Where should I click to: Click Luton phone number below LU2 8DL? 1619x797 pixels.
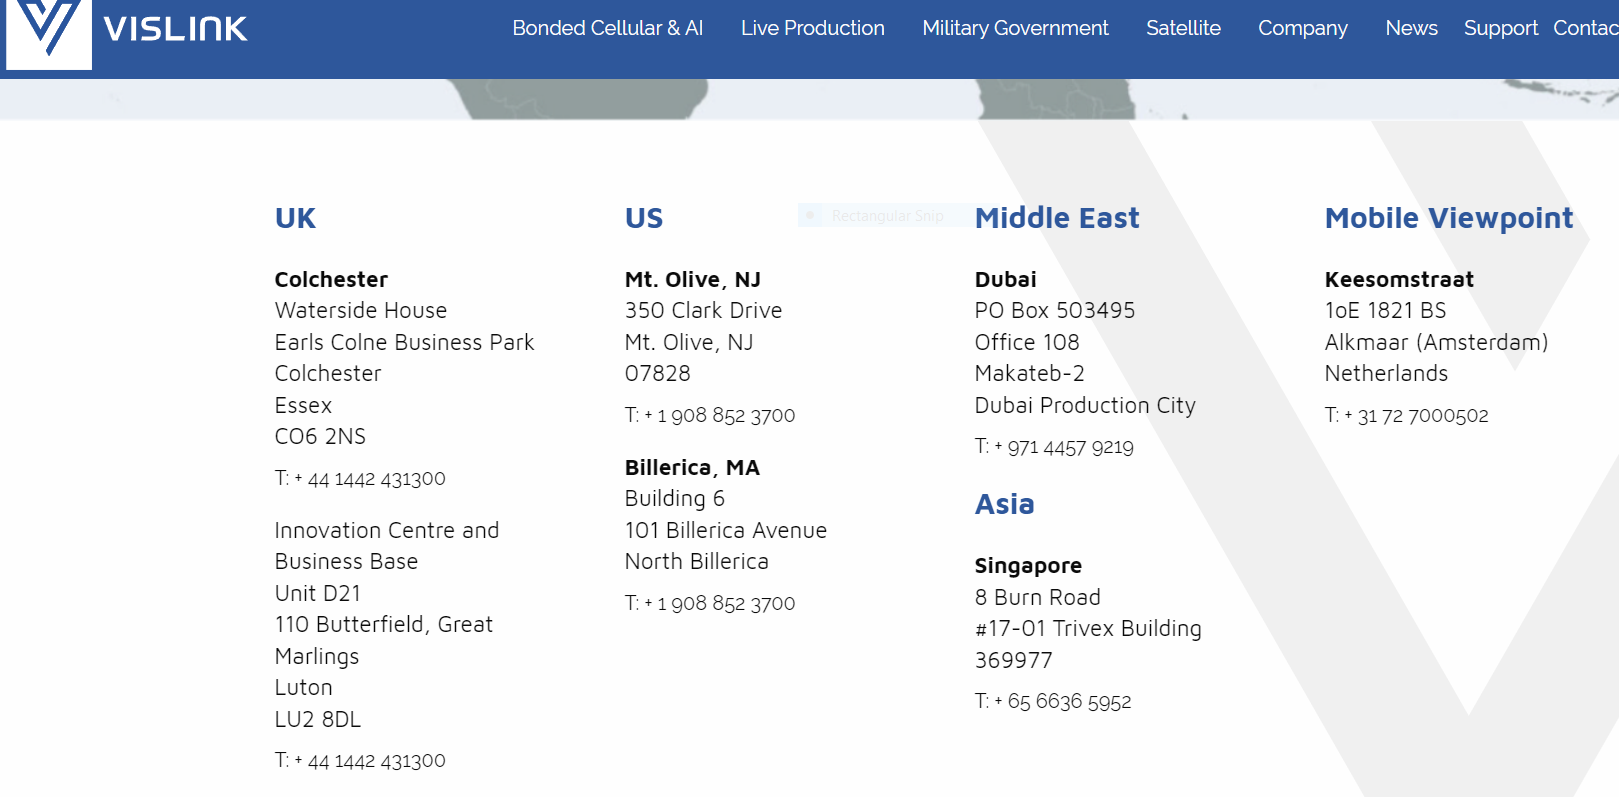point(360,761)
